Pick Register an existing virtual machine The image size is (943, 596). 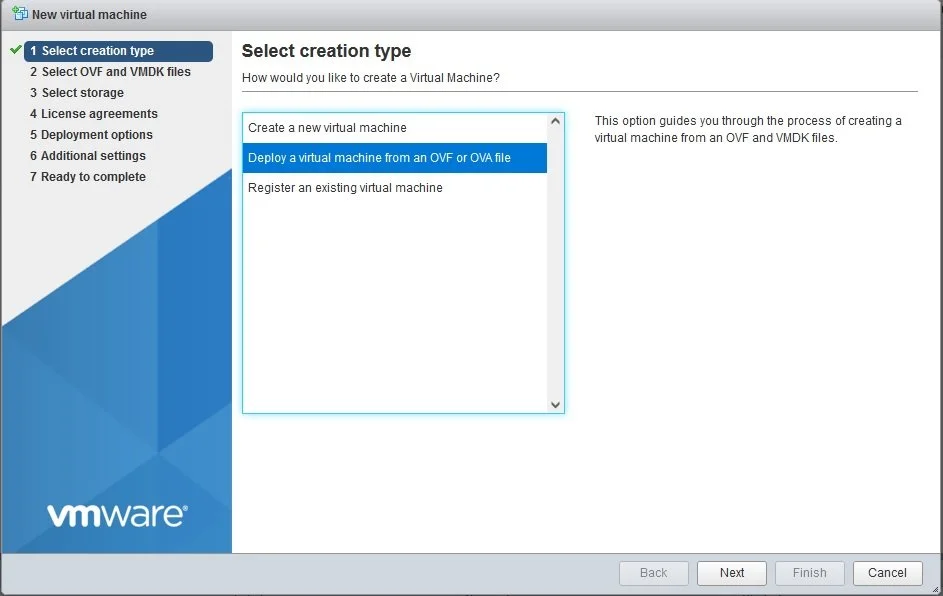(395, 188)
